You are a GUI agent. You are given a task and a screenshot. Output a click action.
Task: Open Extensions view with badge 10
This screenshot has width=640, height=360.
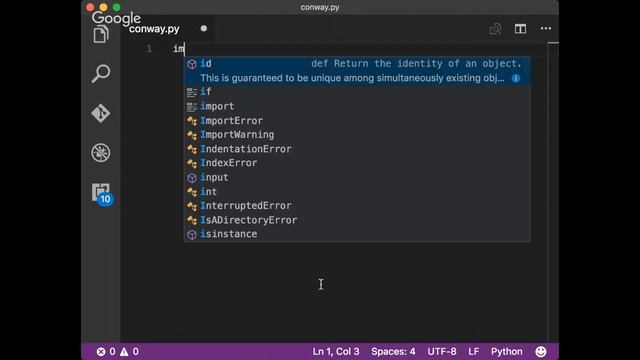point(101,194)
